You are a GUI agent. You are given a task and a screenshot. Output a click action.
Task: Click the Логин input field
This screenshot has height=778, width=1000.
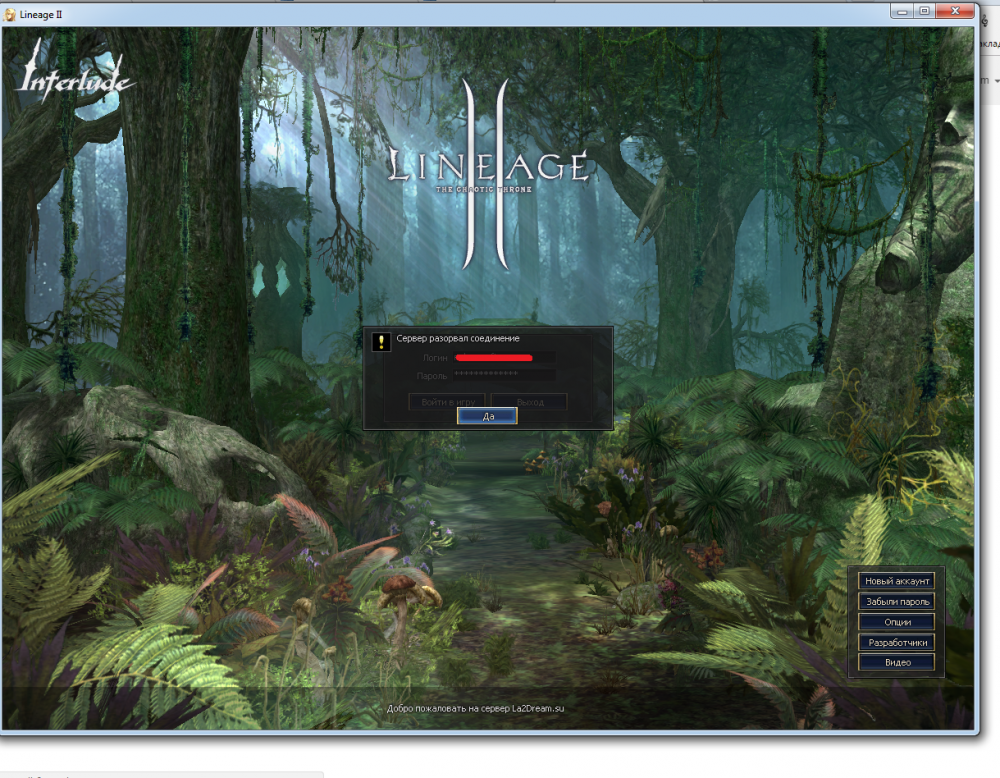(504, 357)
